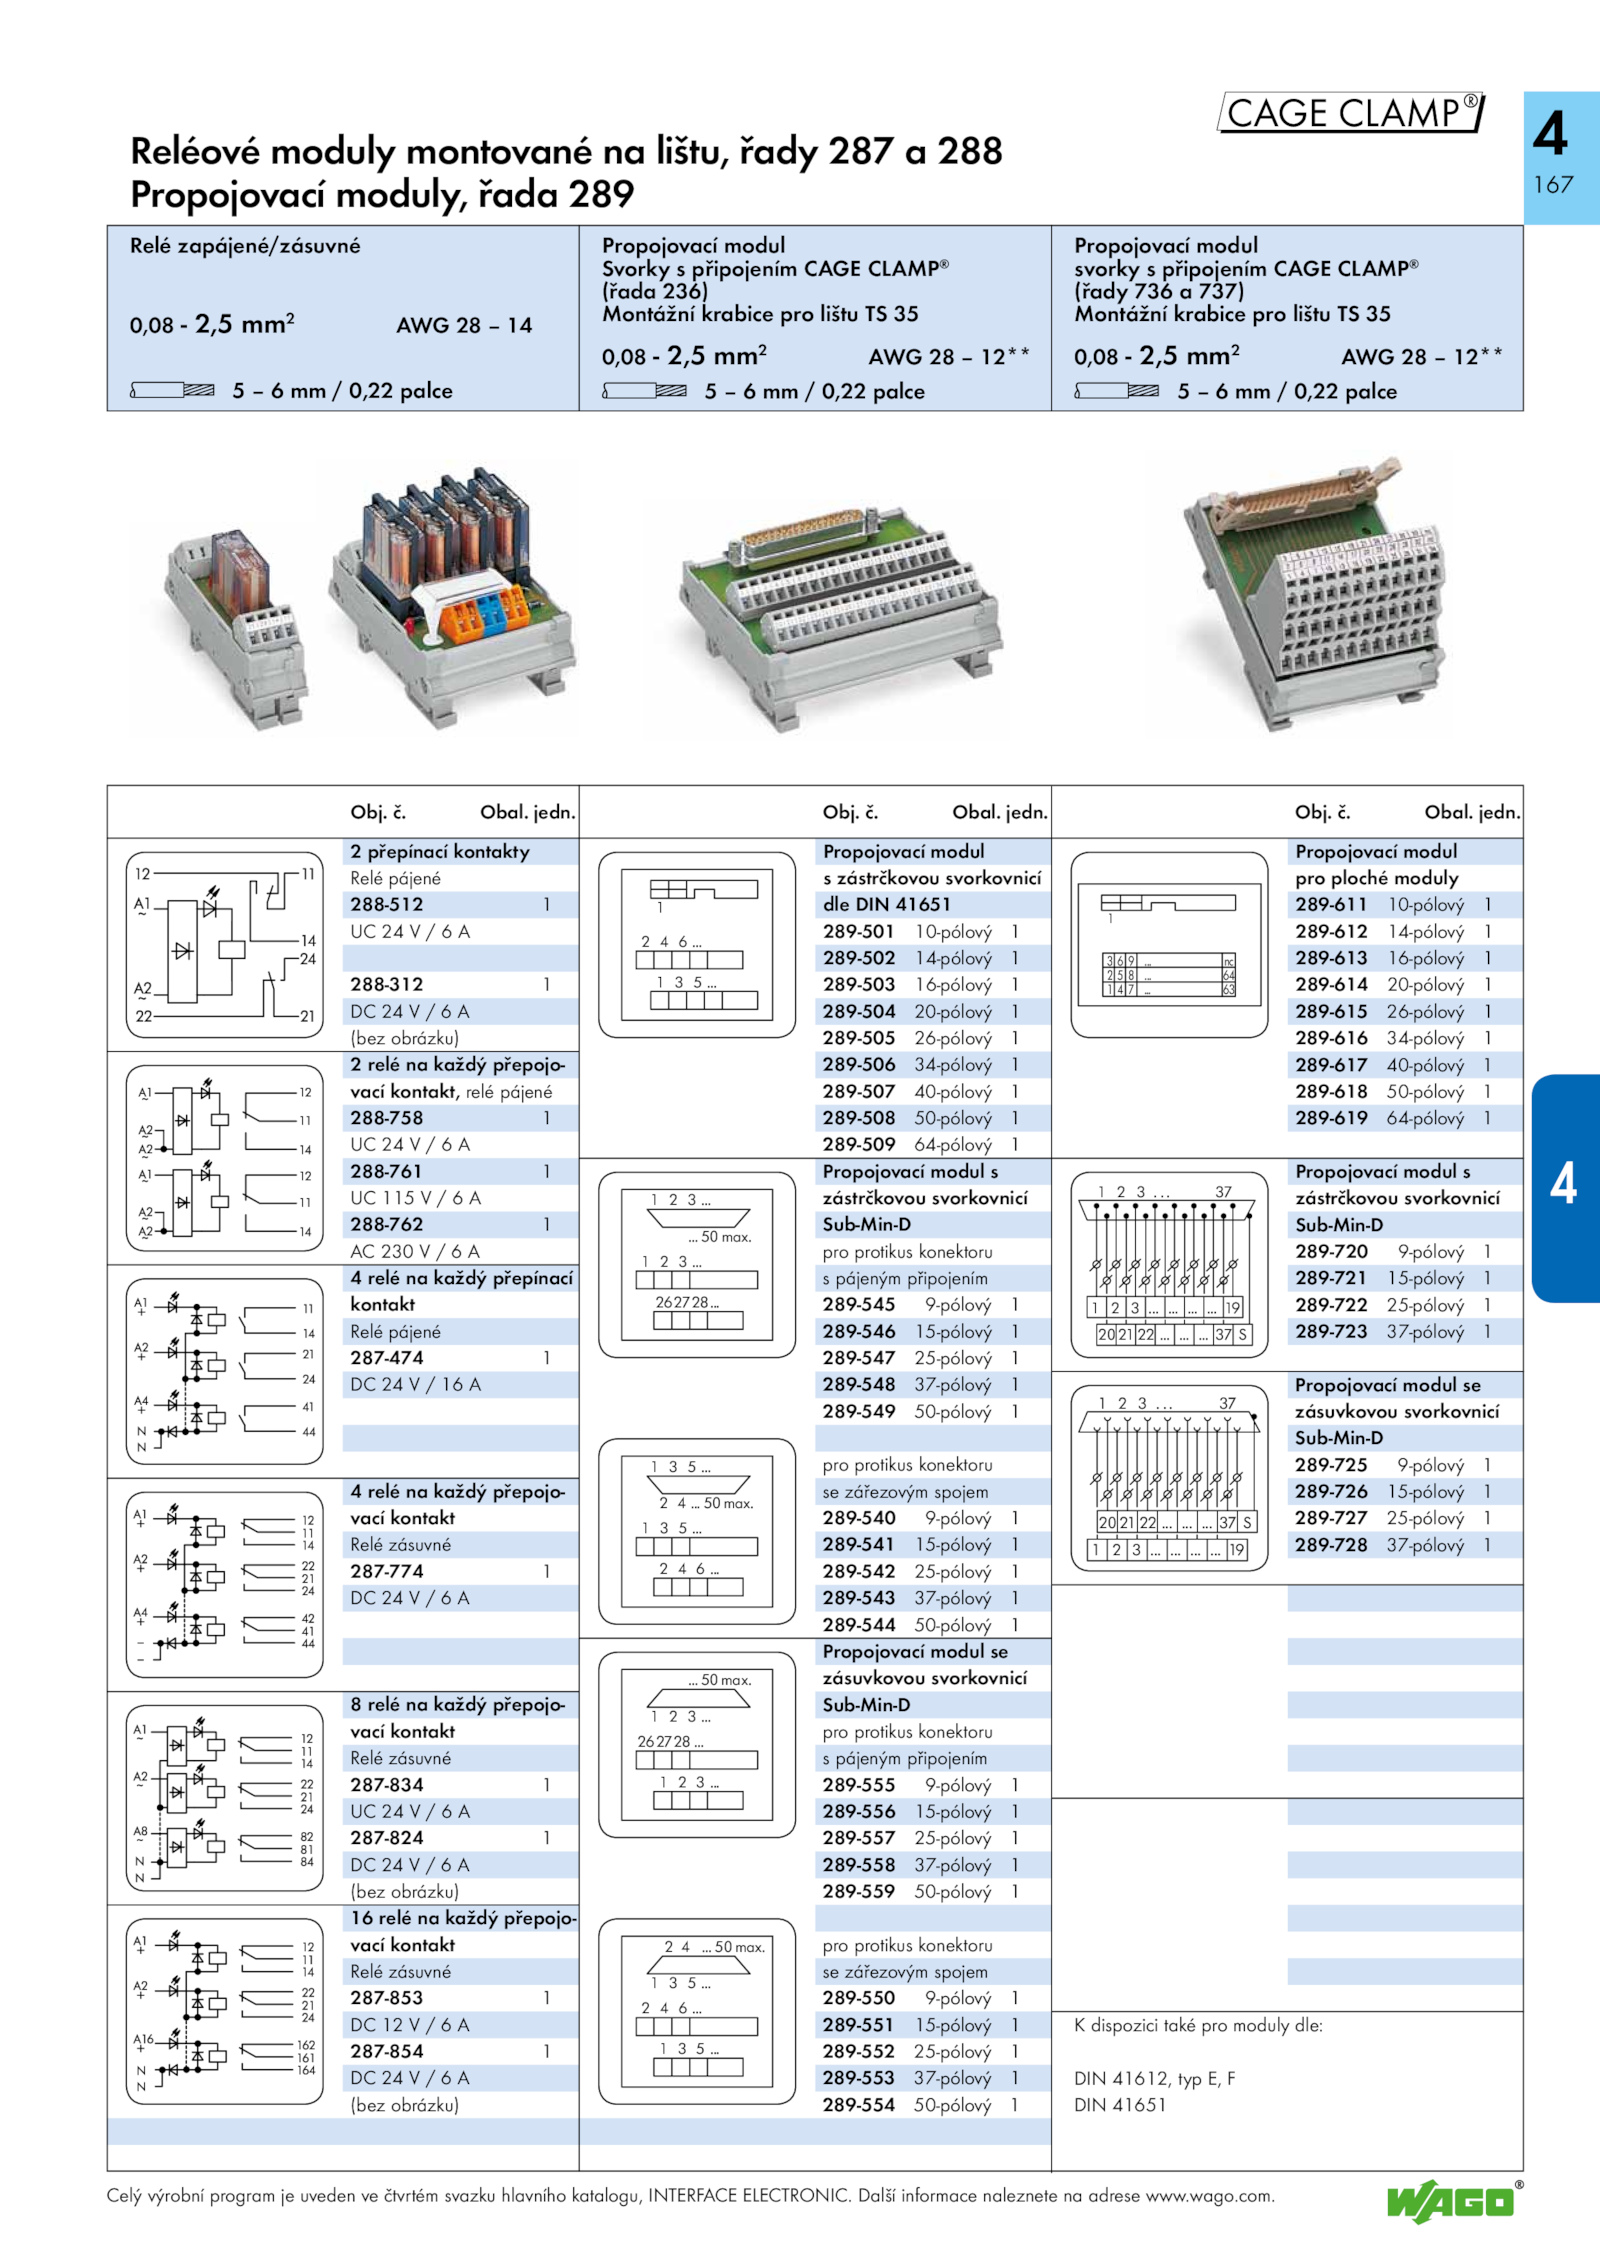Click the connector diagram beside 289-540
This screenshot has height=2263, width=1600.
click(x=697, y=1532)
